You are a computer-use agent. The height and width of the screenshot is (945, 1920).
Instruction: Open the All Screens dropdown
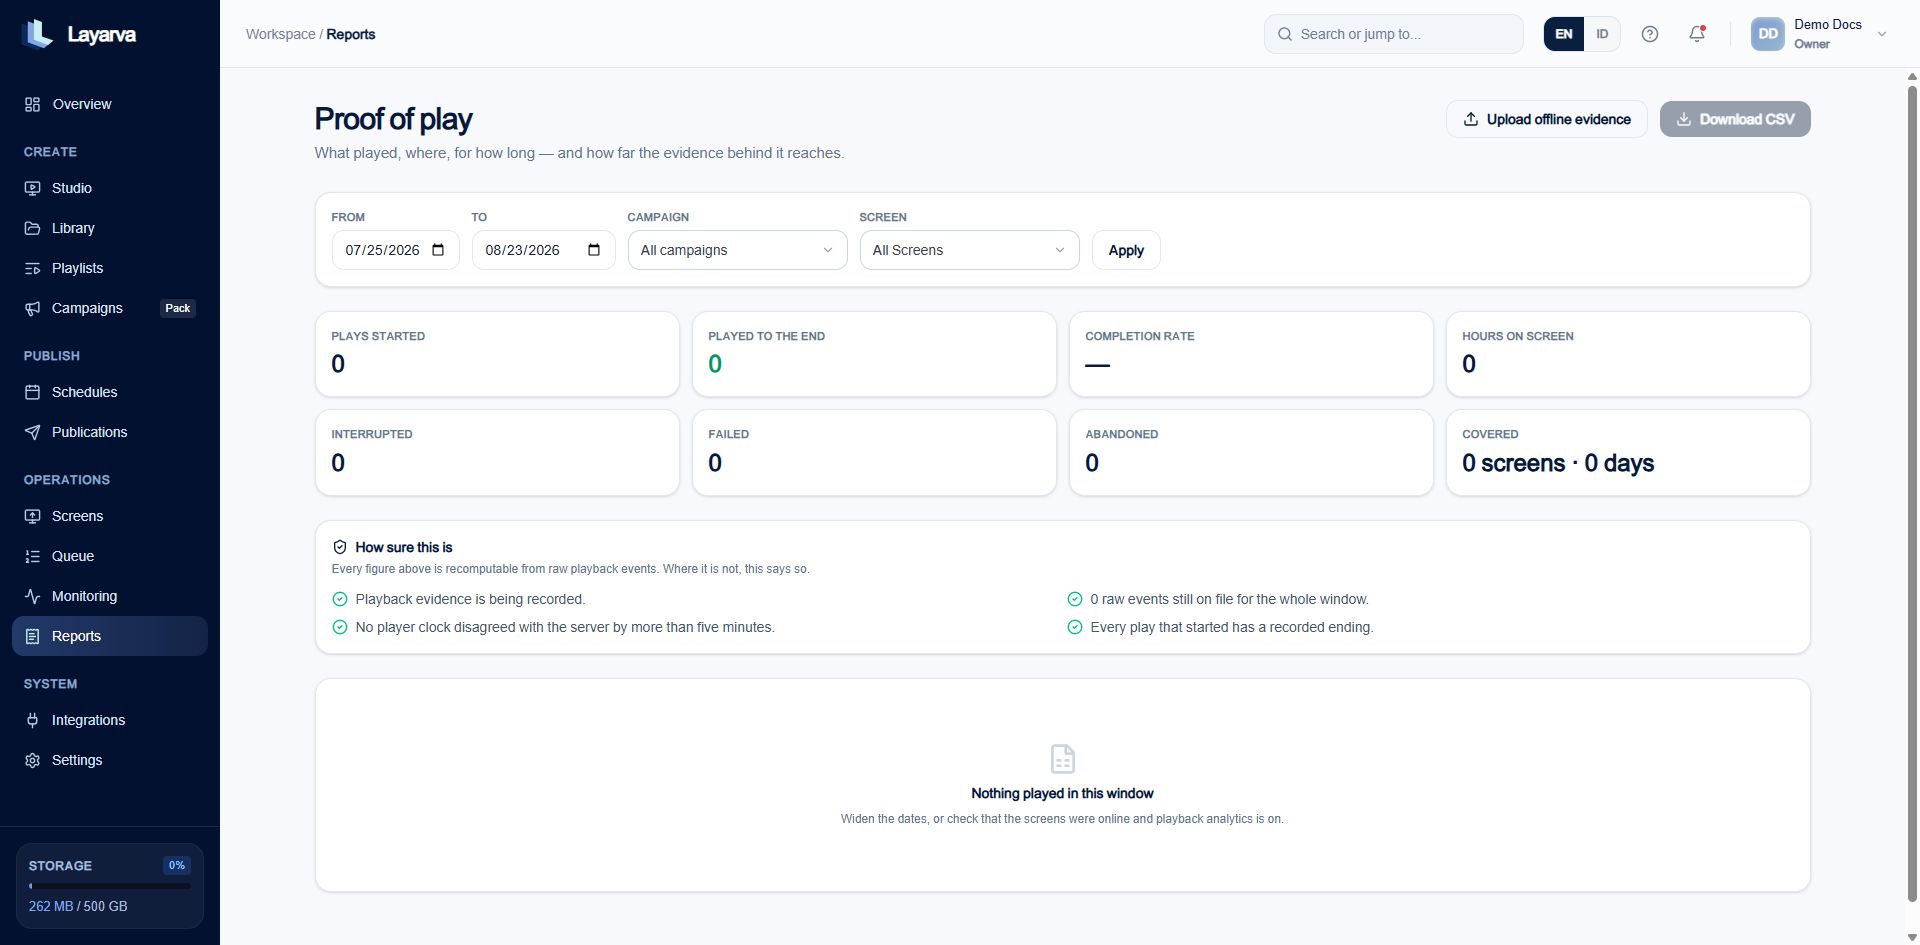[969, 250]
